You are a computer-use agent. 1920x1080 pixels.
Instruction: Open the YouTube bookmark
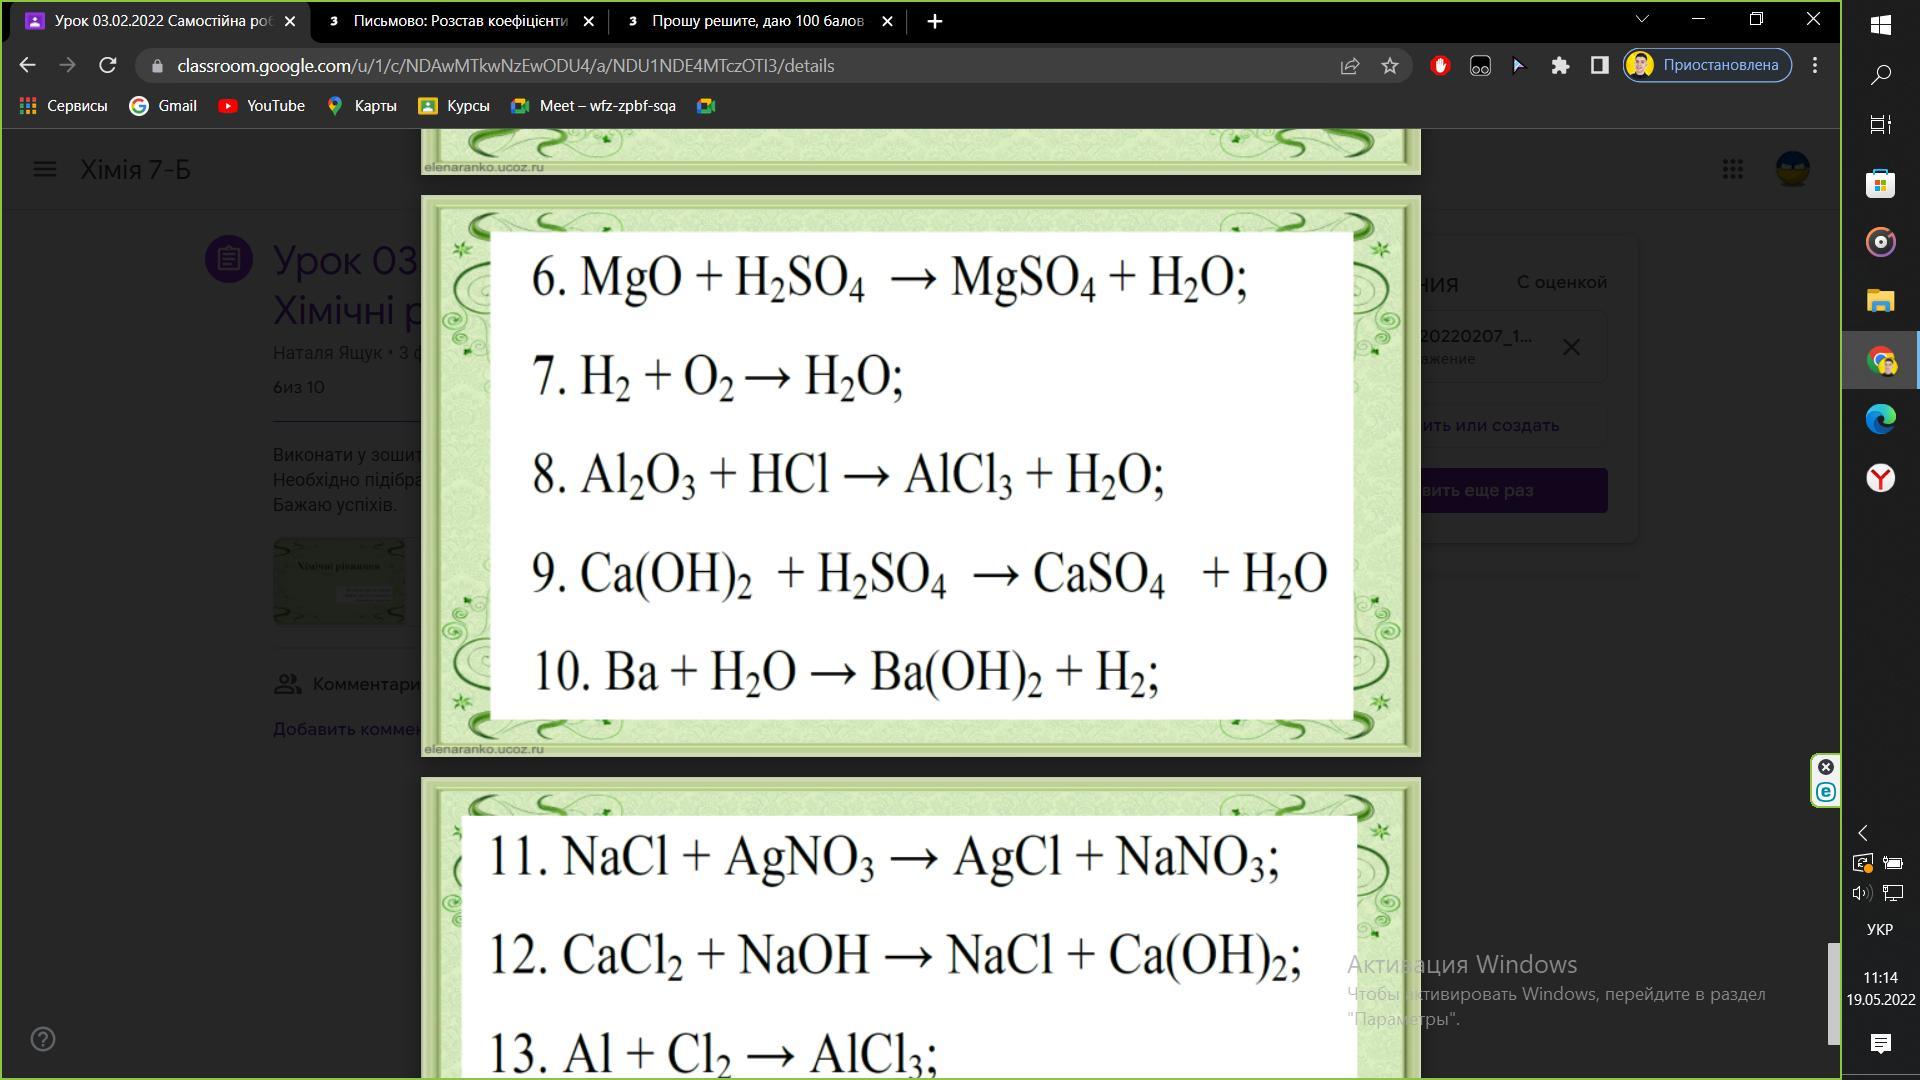pyautogui.click(x=262, y=106)
